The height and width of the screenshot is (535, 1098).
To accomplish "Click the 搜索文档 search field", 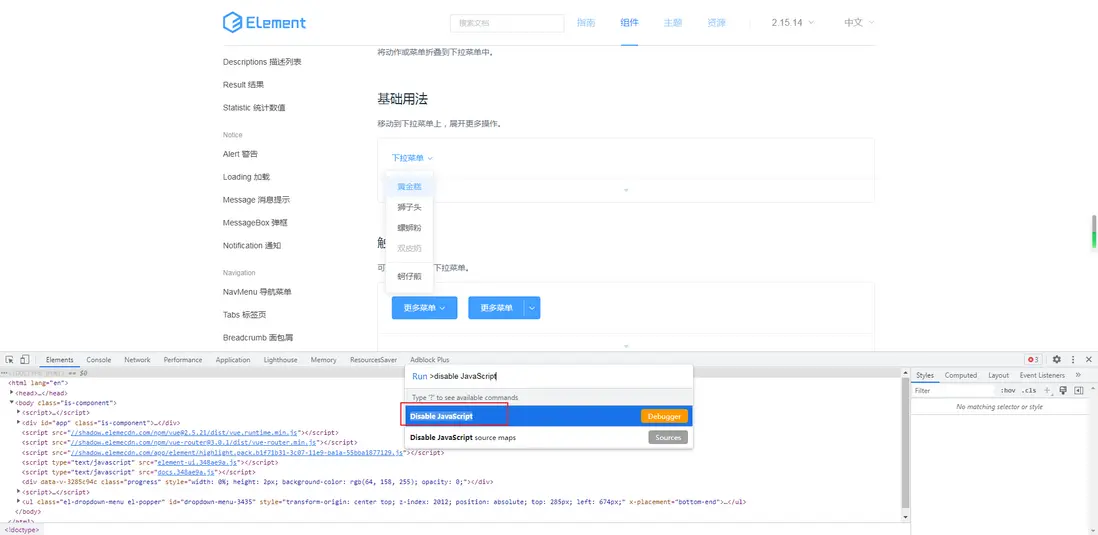I will pyautogui.click(x=507, y=23).
